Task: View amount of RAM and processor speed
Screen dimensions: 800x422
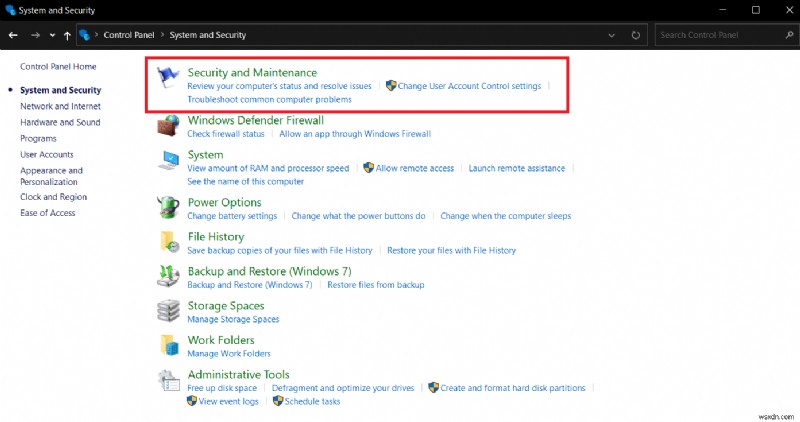Action: 268,168
